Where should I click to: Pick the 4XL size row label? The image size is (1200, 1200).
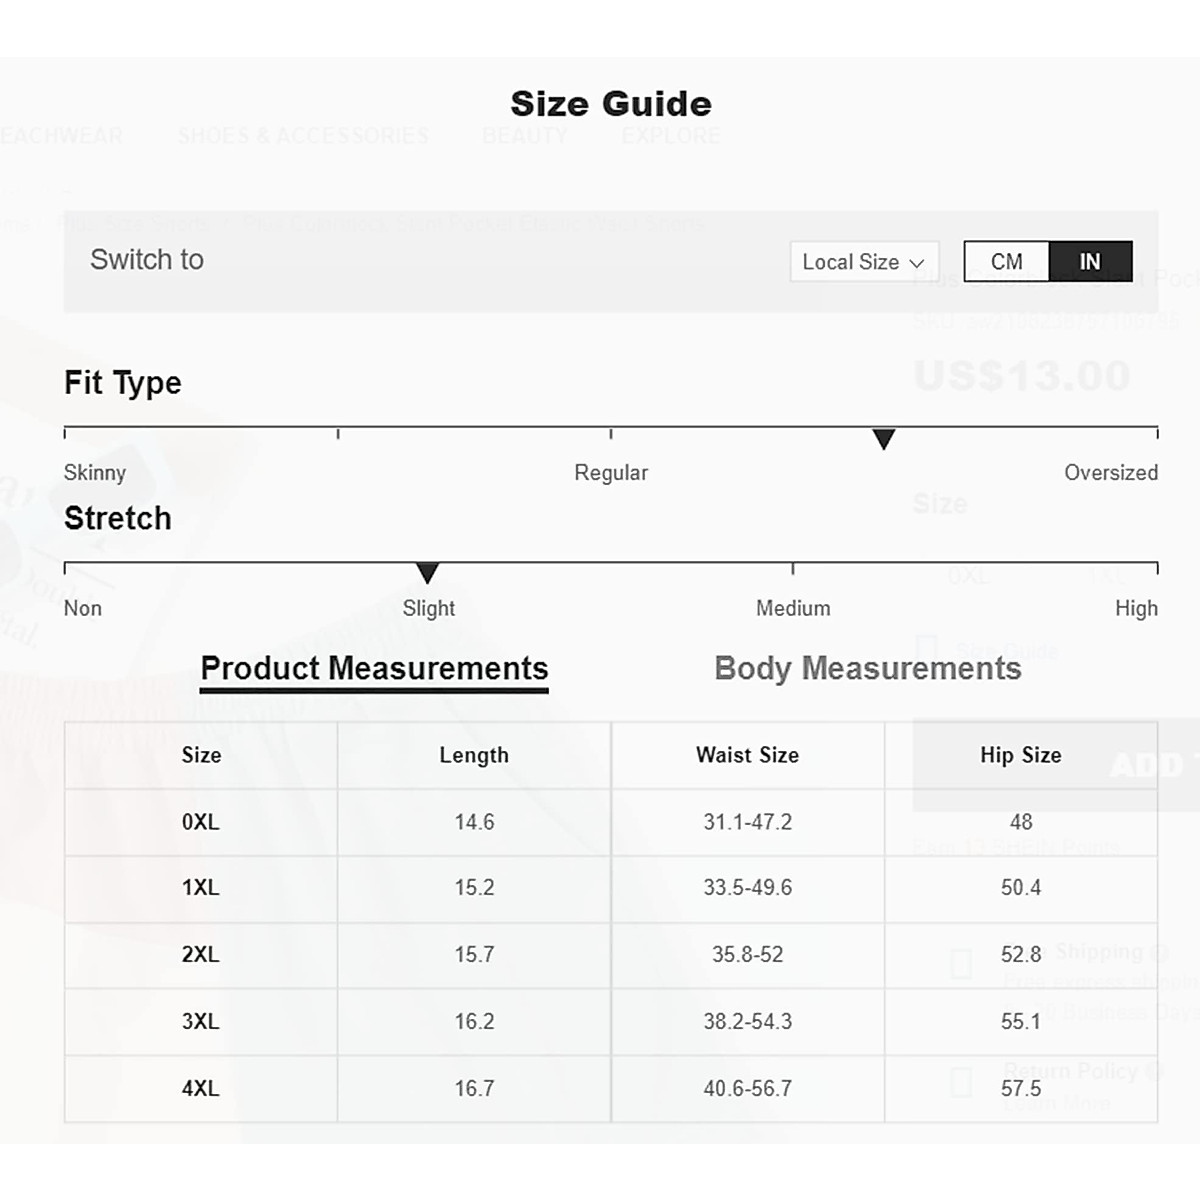tap(201, 1088)
